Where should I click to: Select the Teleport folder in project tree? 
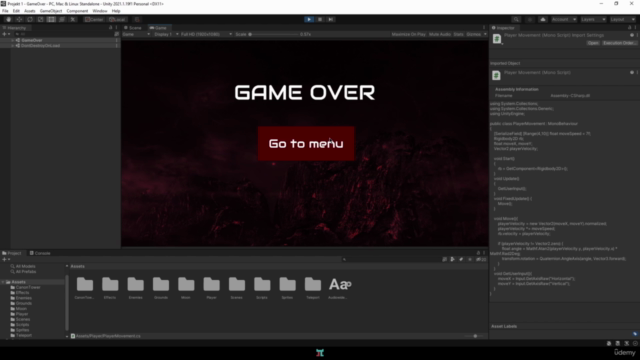[21, 335]
